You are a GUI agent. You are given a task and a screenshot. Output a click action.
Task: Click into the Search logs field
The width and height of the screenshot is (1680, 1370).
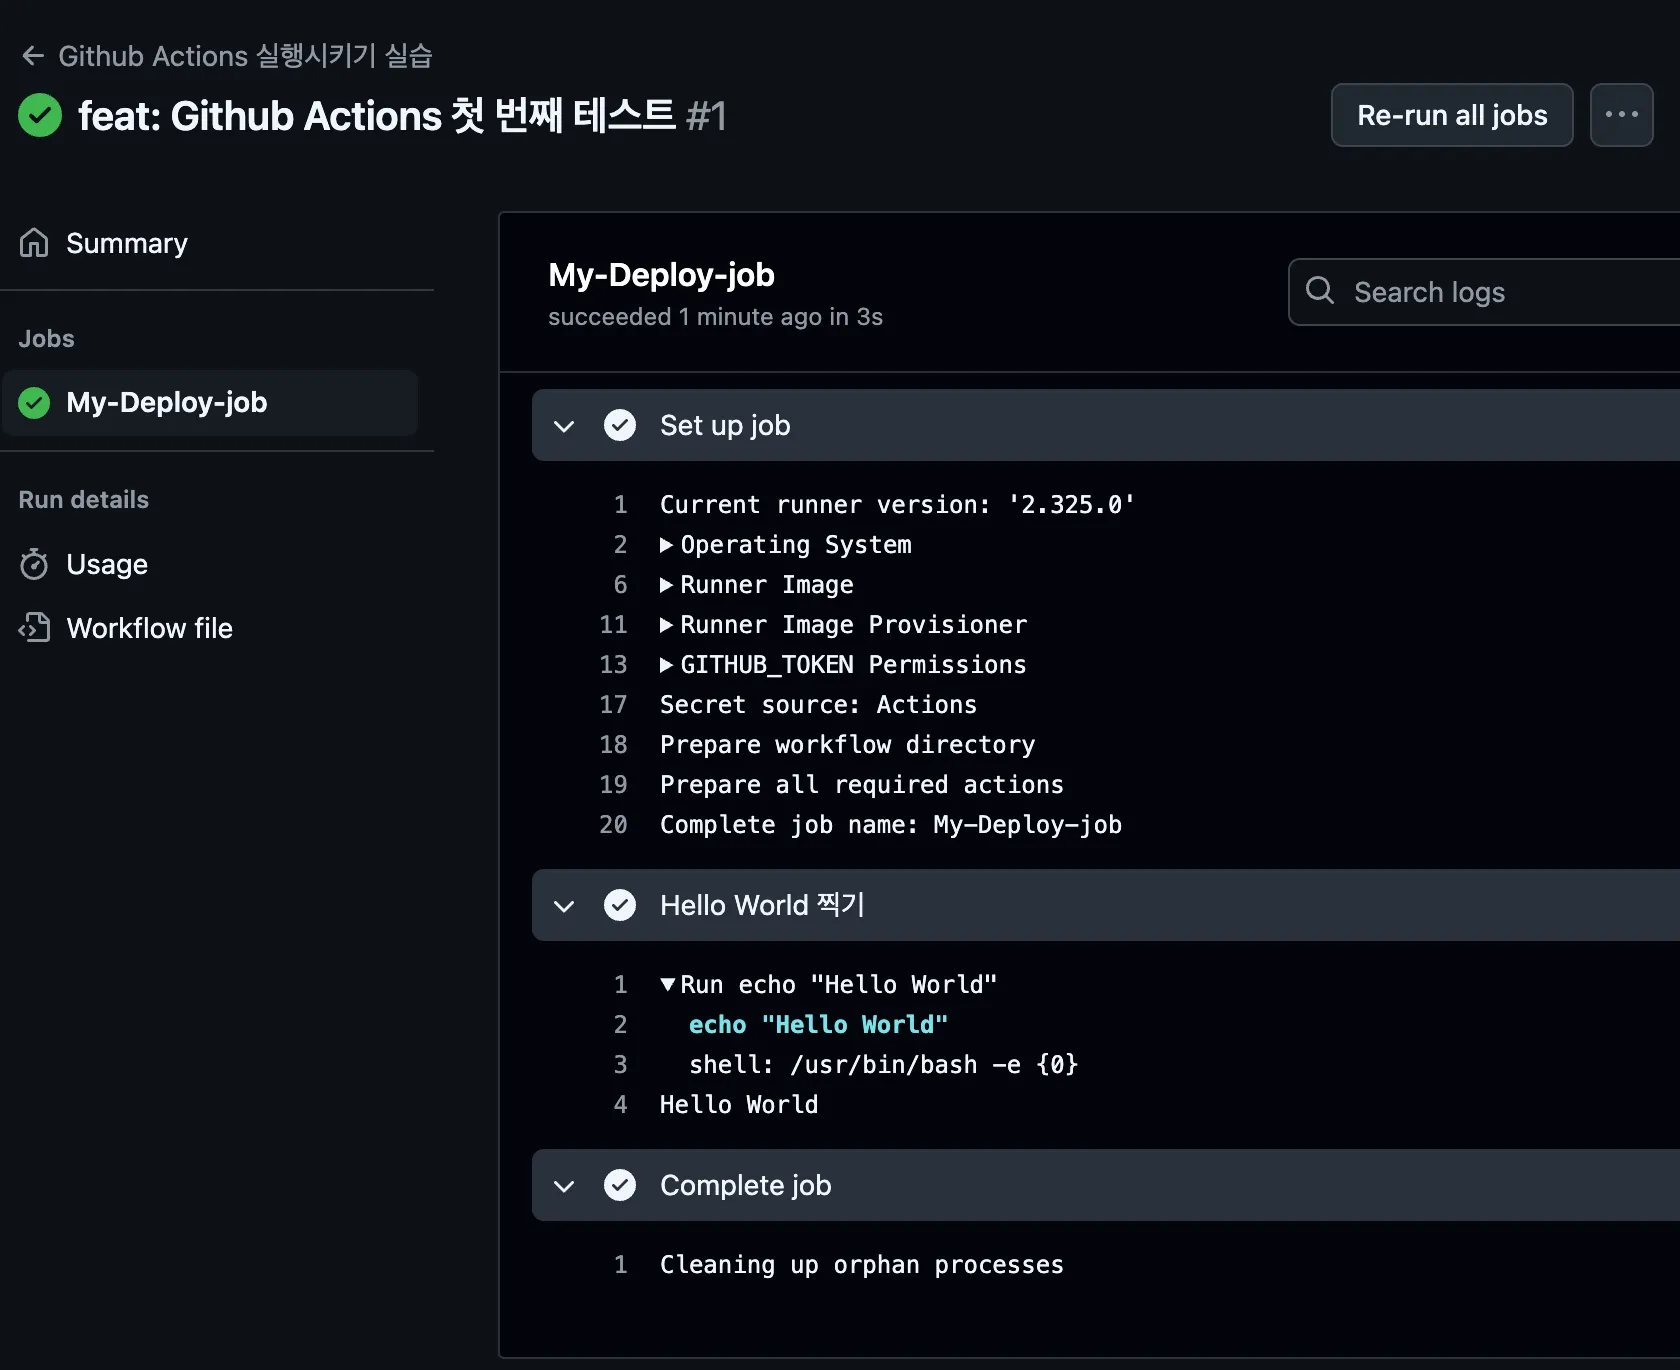(x=1485, y=292)
